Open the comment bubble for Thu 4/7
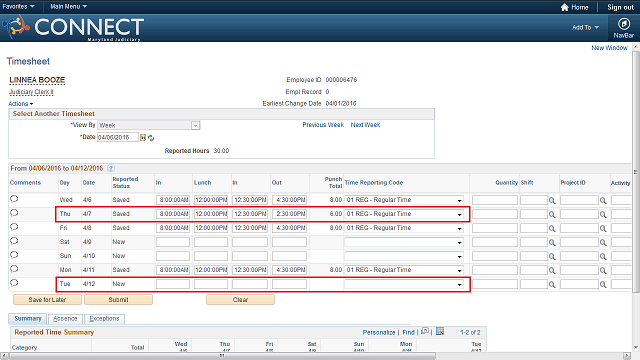 pos(14,213)
